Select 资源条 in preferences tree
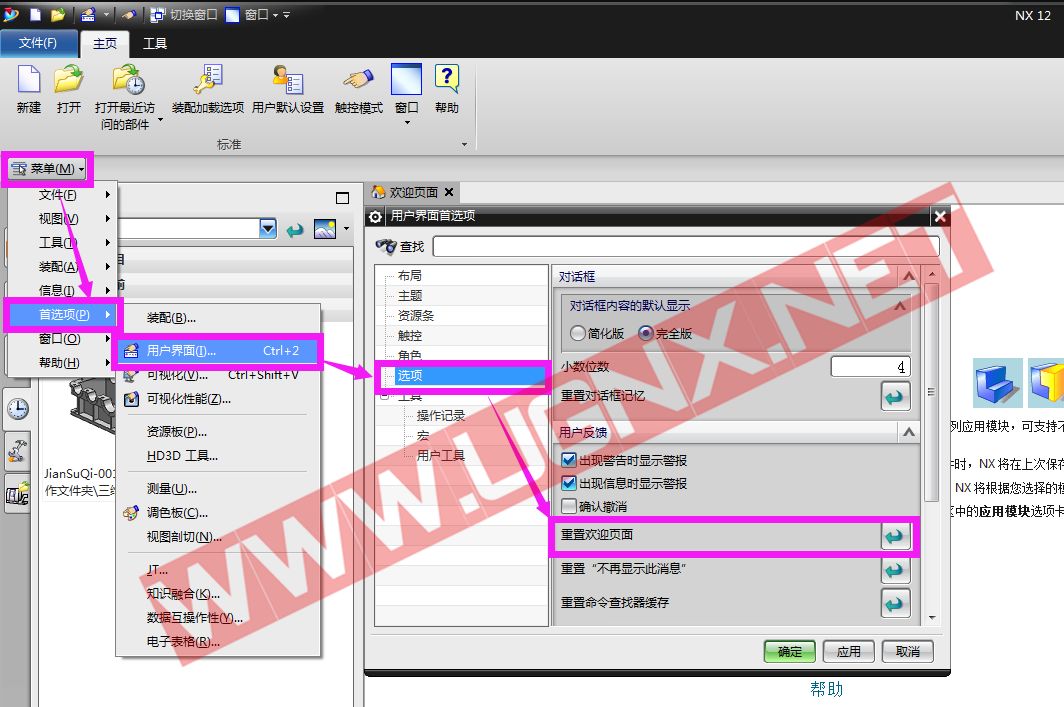 pos(415,316)
